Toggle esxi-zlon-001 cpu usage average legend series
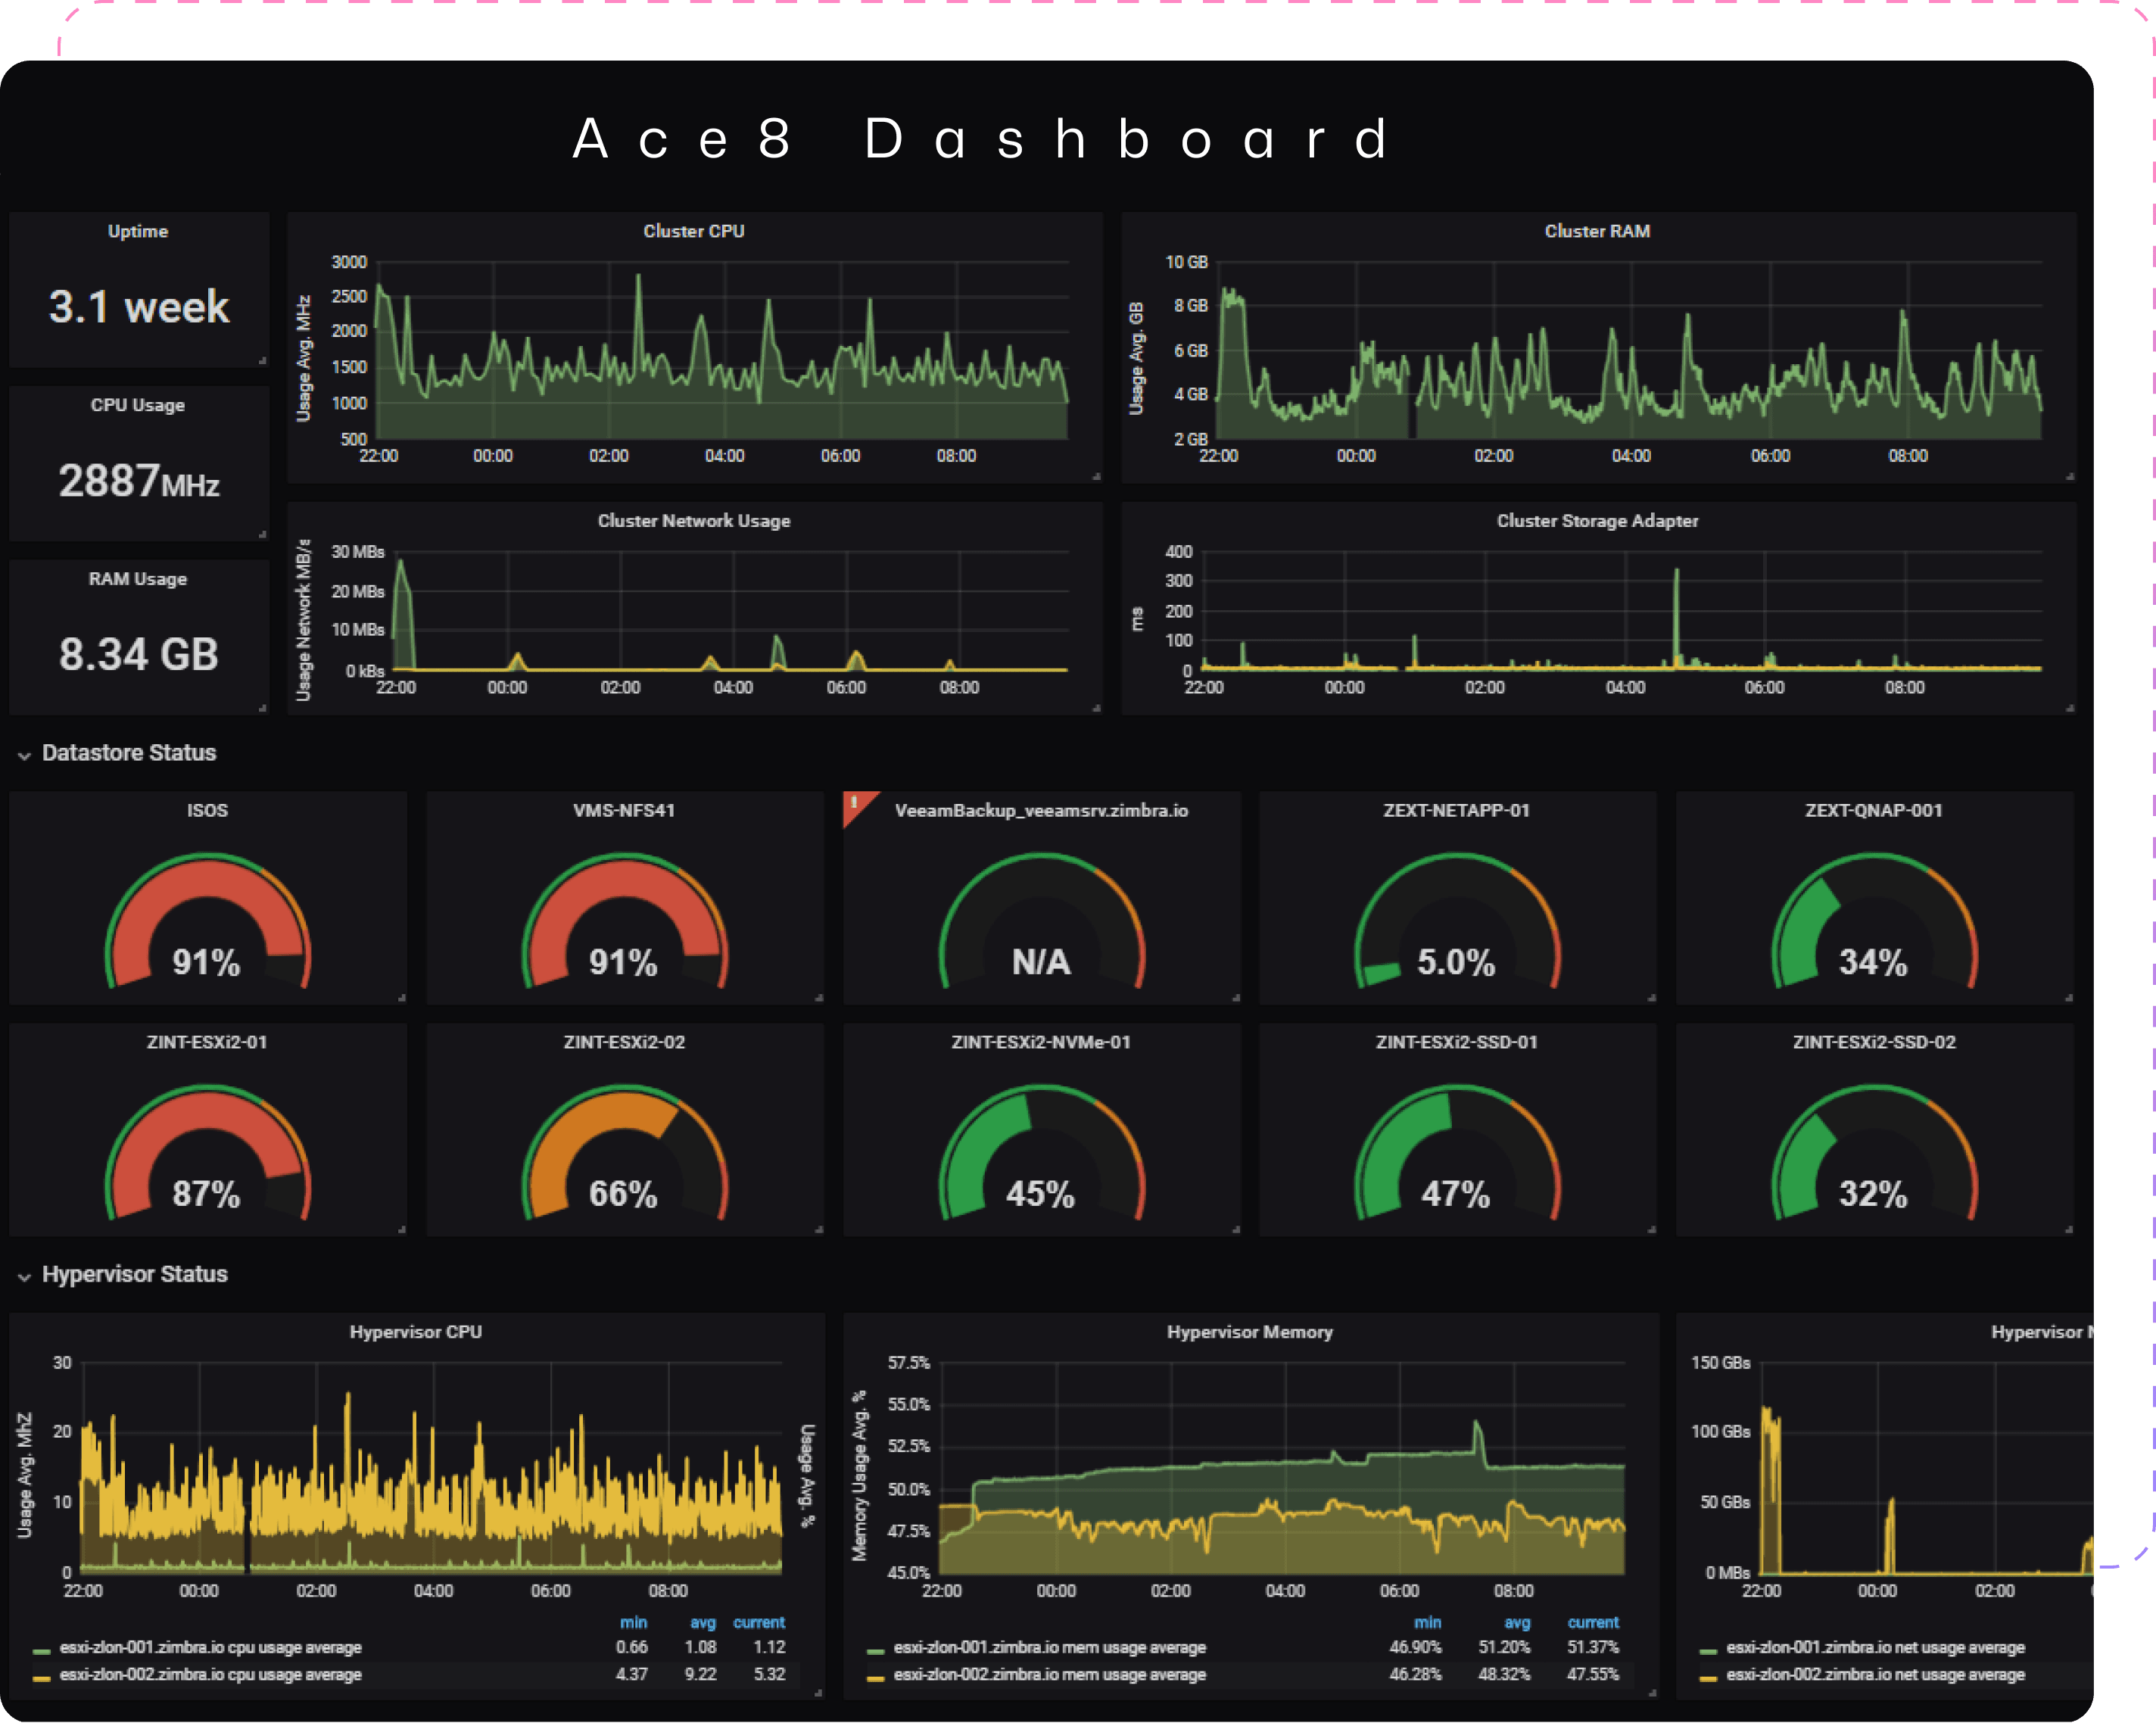The height and width of the screenshot is (1723, 2156). coord(210,1647)
